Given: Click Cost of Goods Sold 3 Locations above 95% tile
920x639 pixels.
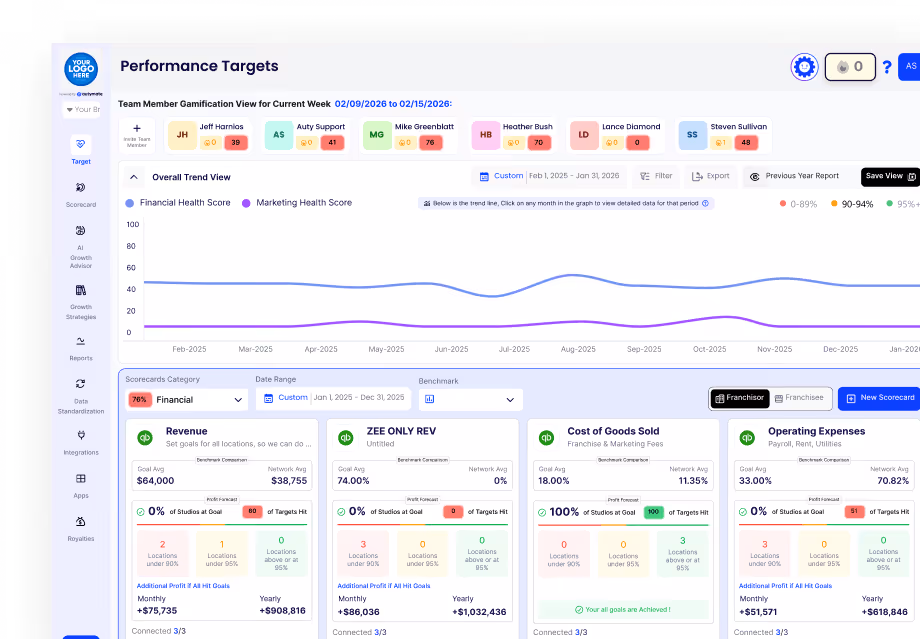Looking at the screenshot, I should tap(682, 553).
